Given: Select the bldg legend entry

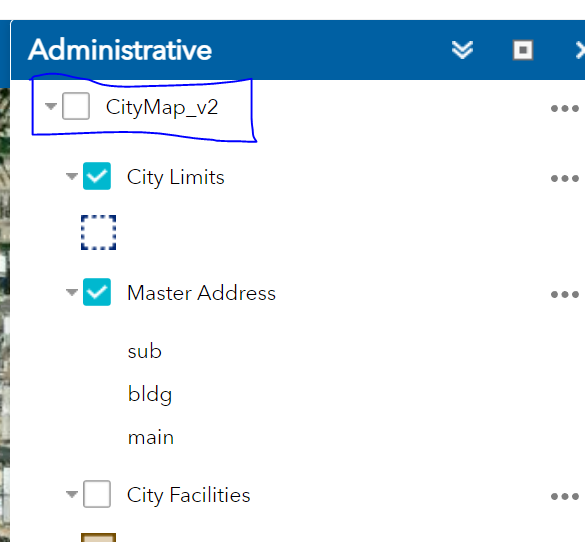Looking at the screenshot, I should coord(150,395).
